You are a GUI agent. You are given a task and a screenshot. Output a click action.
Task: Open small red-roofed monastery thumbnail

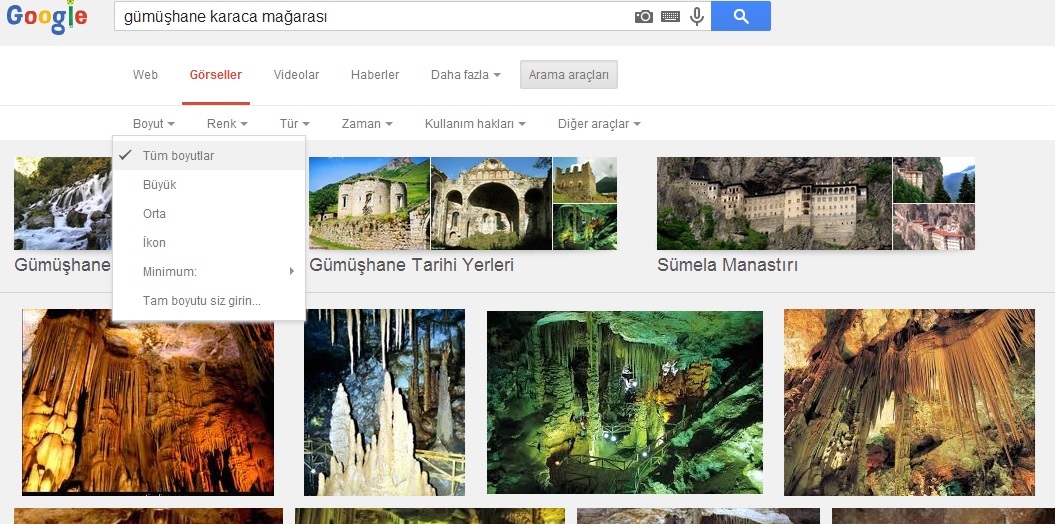(x=934, y=227)
